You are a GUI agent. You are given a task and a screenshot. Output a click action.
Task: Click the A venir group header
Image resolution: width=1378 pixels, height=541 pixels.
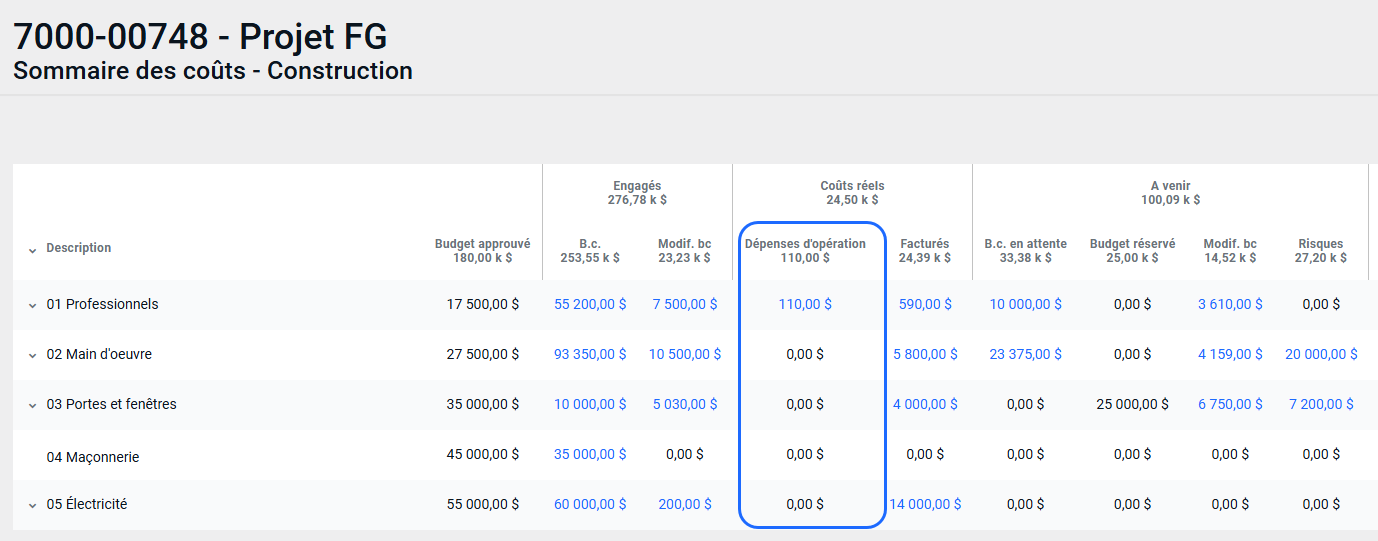pyautogui.click(x=1170, y=193)
